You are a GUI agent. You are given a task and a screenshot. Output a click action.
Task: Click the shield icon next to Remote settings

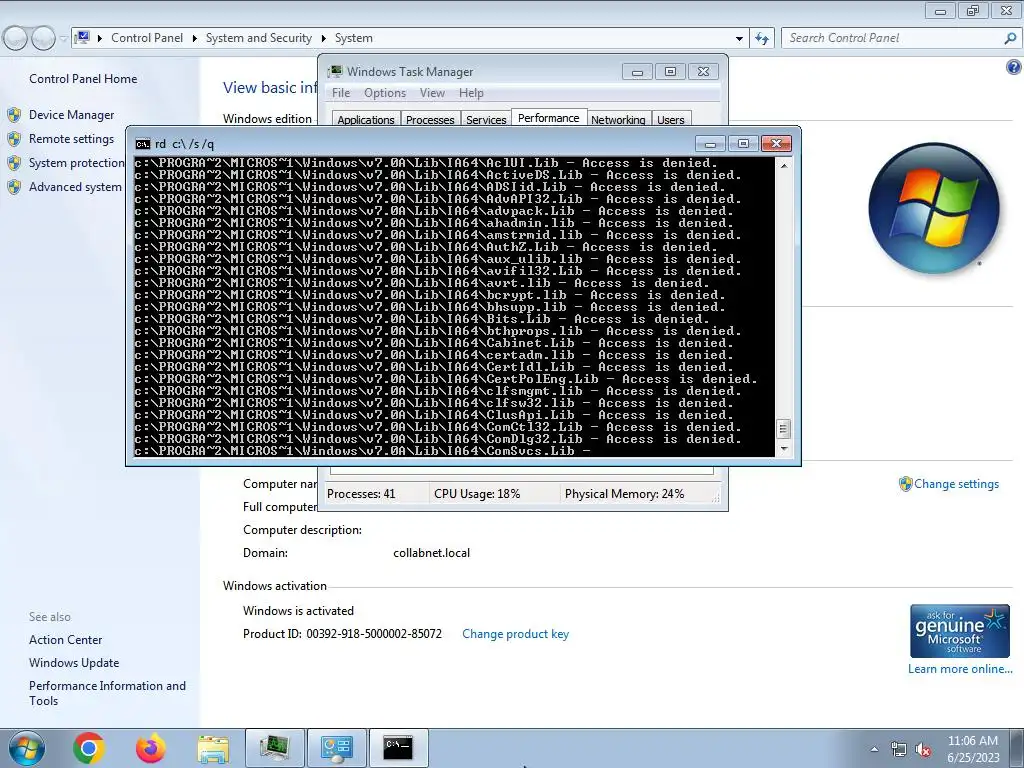[x=14, y=139]
